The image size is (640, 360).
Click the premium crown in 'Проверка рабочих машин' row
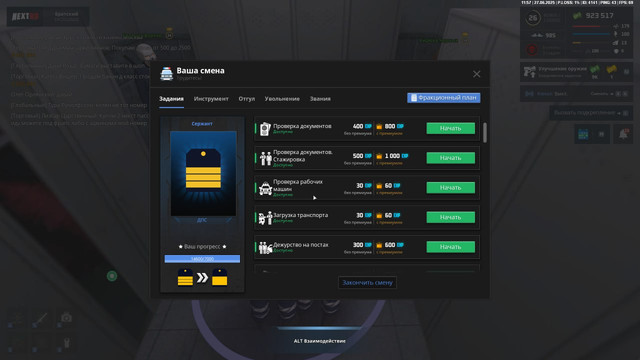(379, 186)
